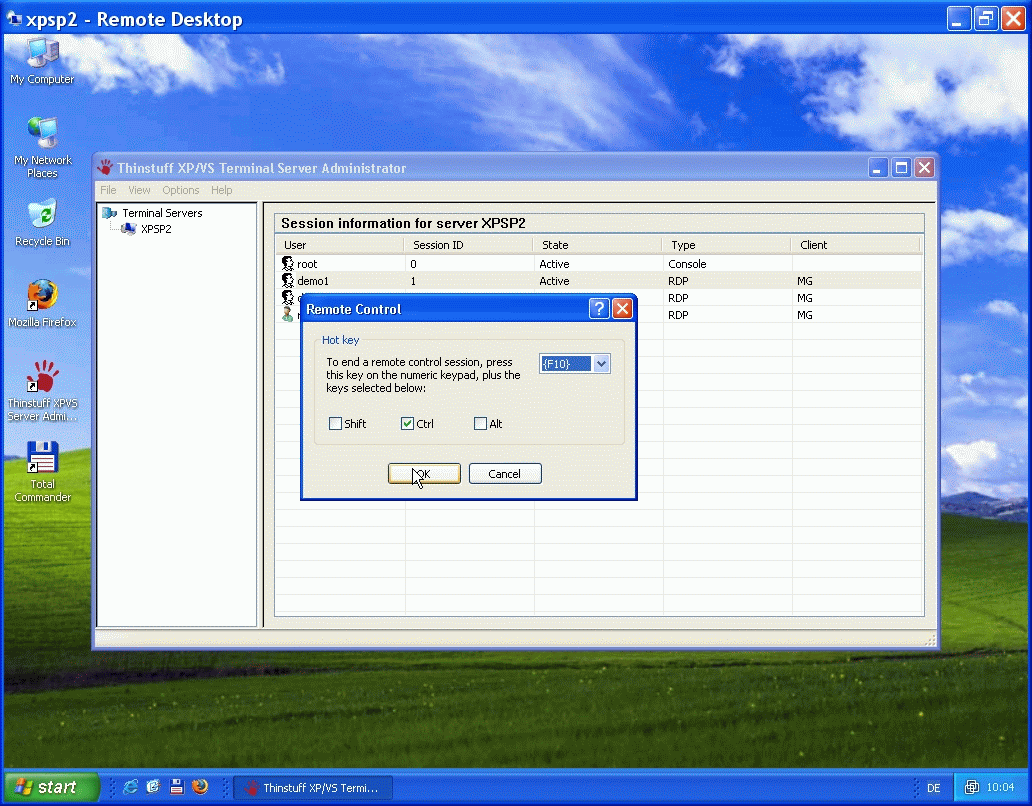This screenshot has width=1032, height=806.
Task: Click the Cancel button in Remote Control dialog
Action: click(505, 474)
